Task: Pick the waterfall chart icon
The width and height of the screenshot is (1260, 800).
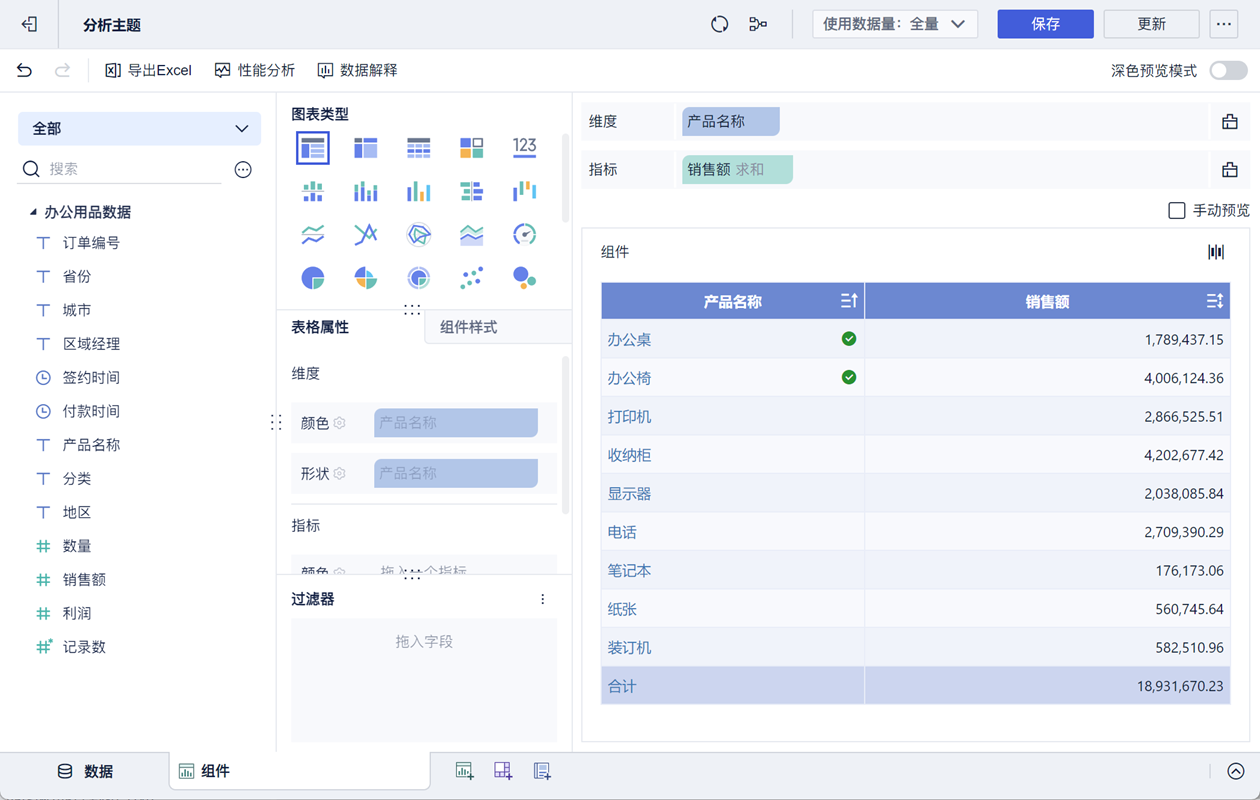Action: click(x=525, y=191)
